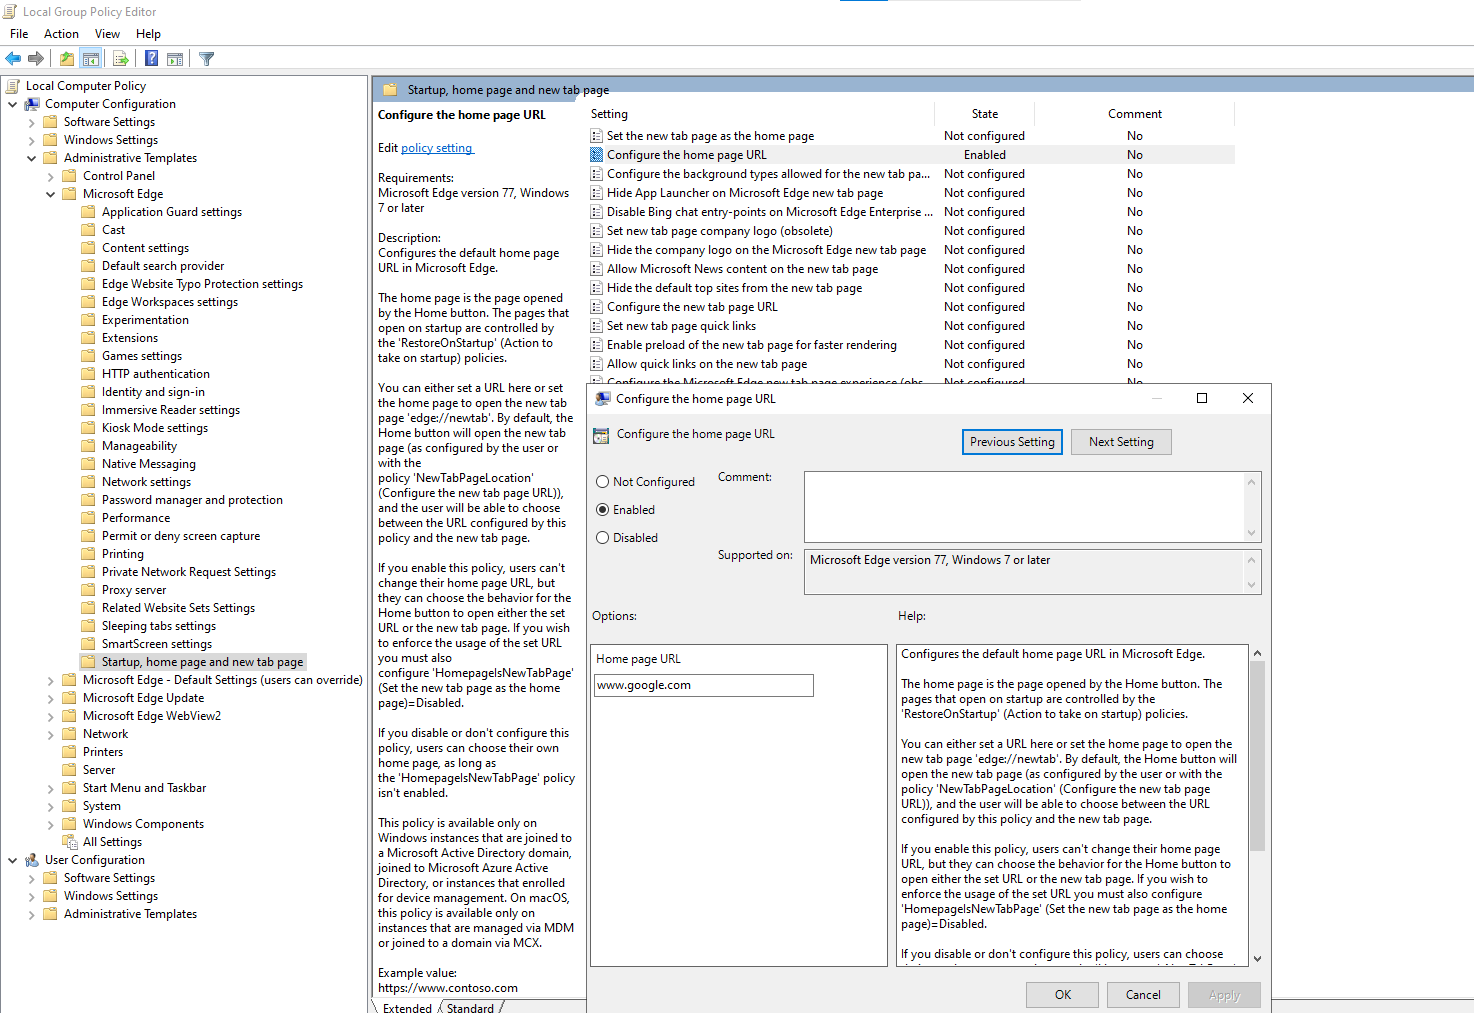Viewport: 1474px width, 1013px height.
Task: Expand the Start Menu and Taskbar node
Action: [x=50, y=788]
